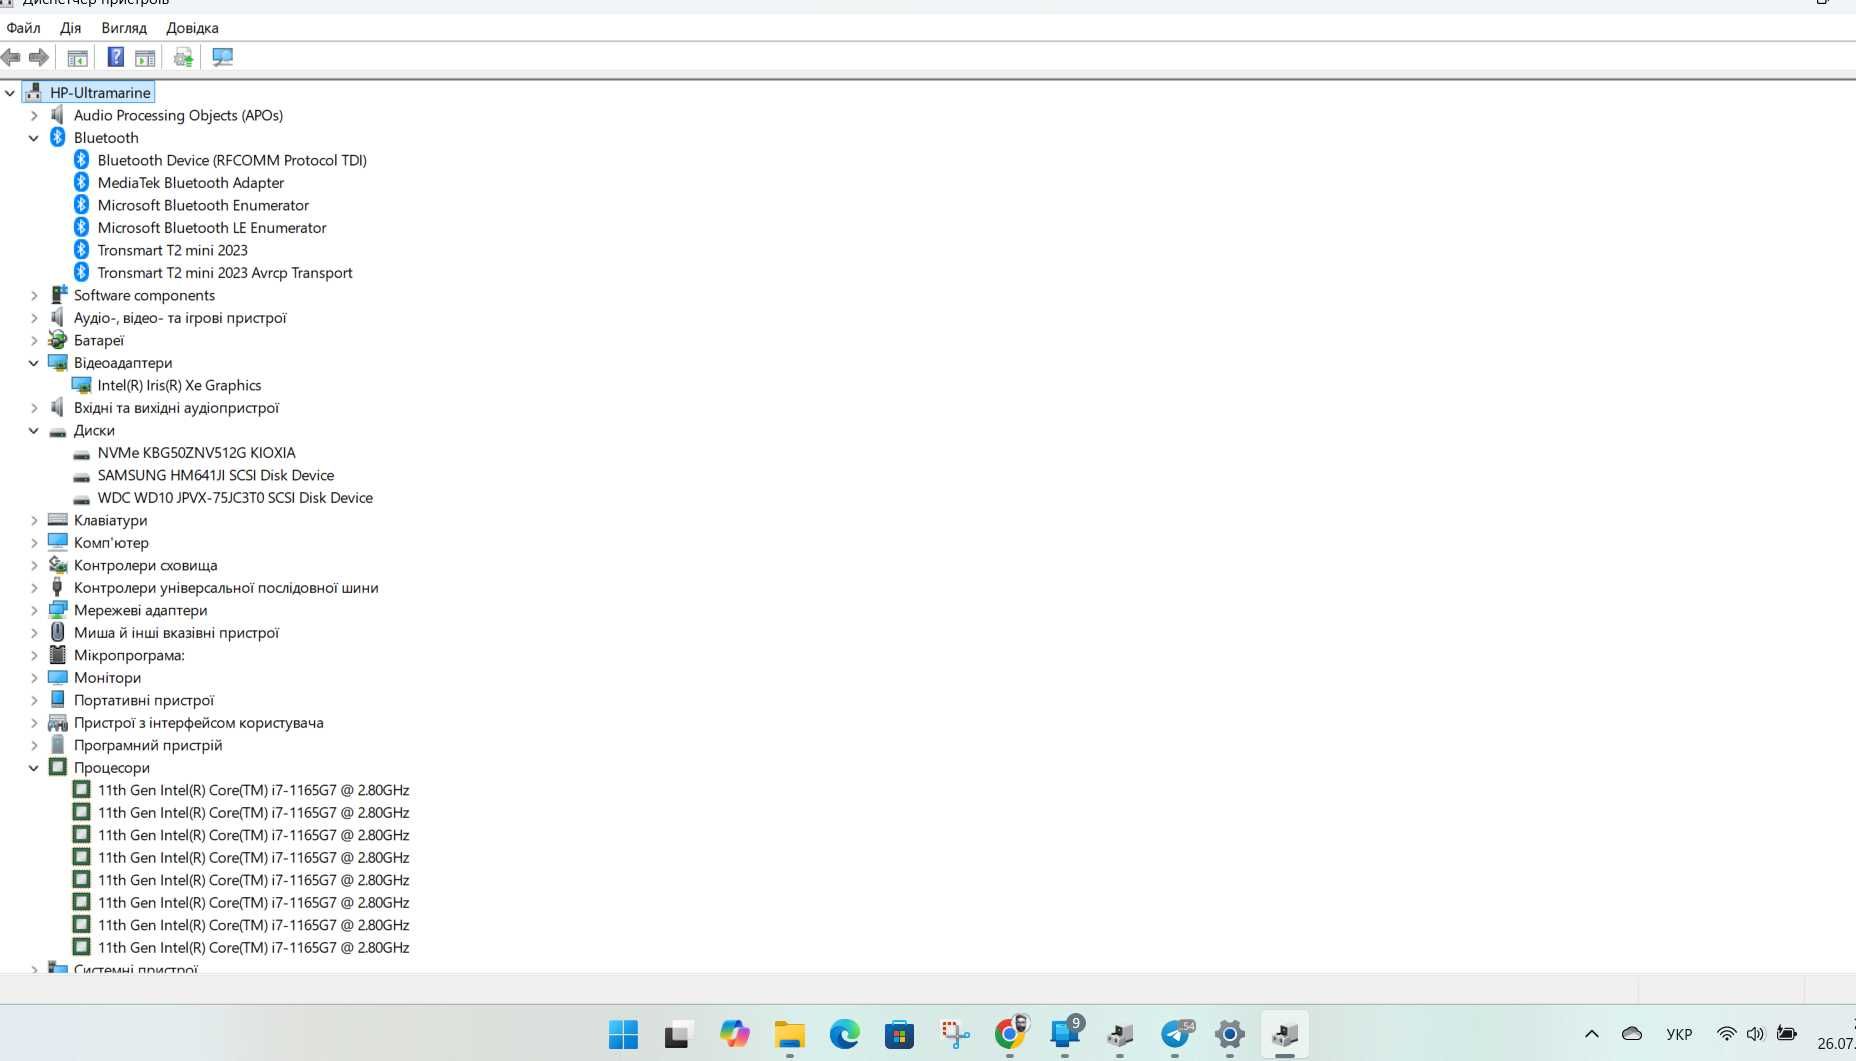Click the HP-Ultramarine computer icon

[34, 92]
